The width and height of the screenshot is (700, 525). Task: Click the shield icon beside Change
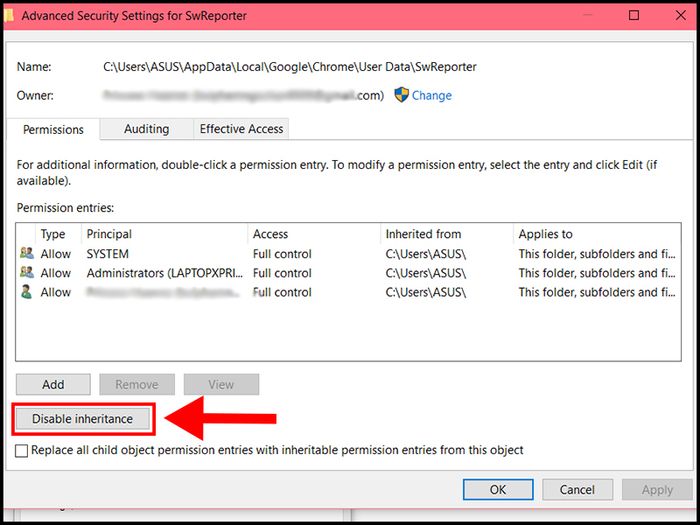401,95
